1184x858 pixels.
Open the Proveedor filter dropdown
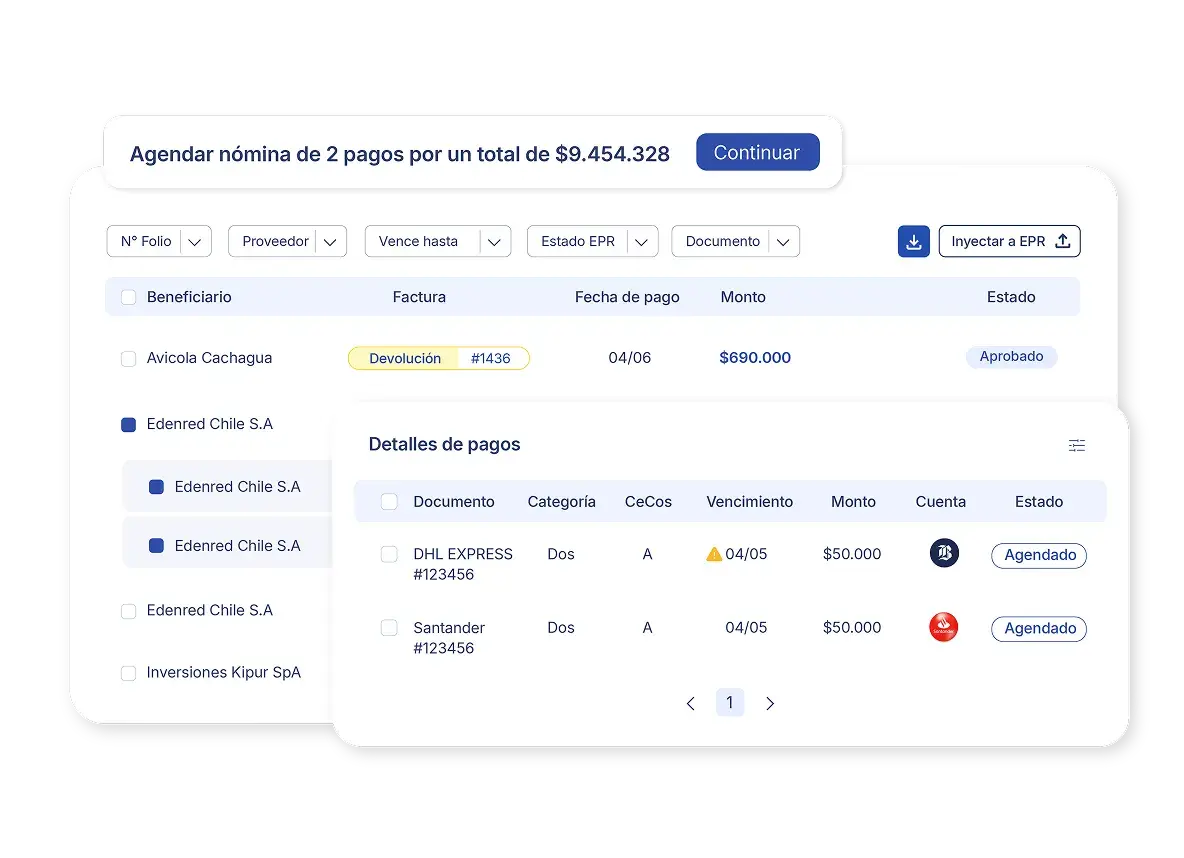coord(288,242)
